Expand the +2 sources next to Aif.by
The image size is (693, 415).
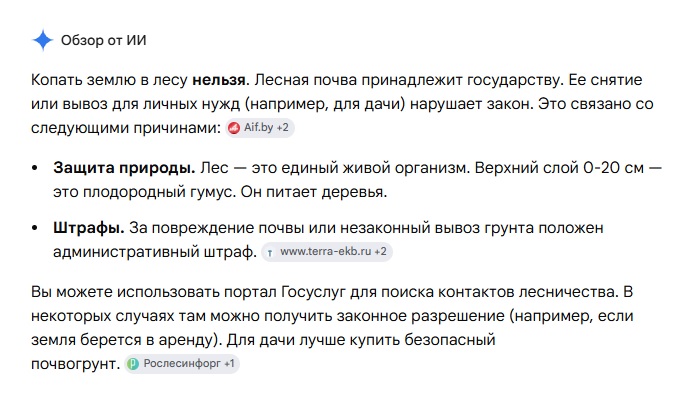coord(282,128)
